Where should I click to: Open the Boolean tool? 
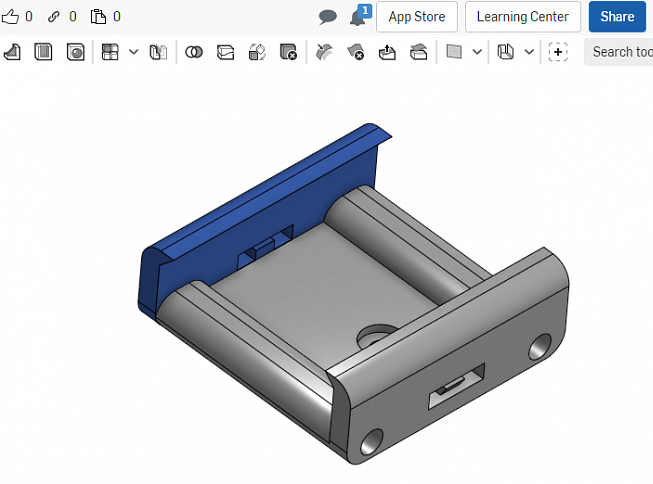pos(194,52)
